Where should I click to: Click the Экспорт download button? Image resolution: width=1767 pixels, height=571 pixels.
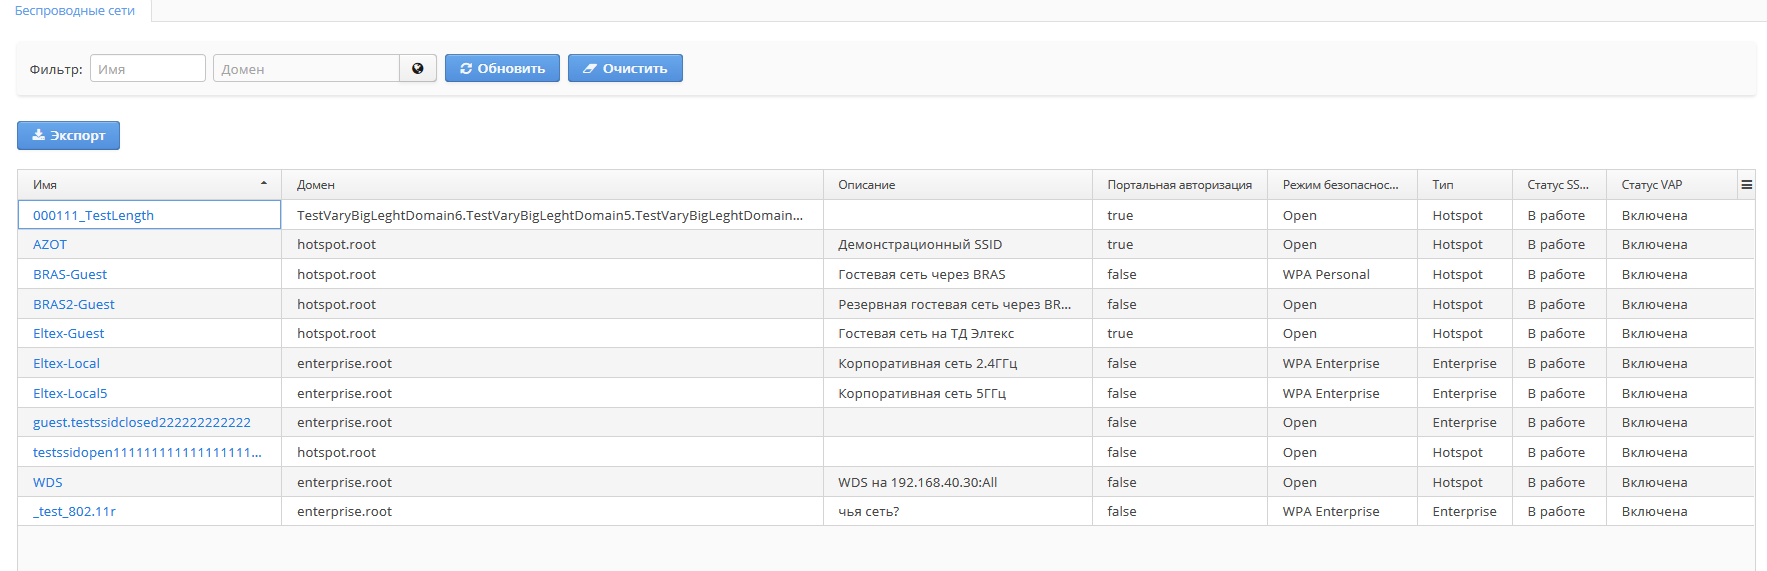68,136
